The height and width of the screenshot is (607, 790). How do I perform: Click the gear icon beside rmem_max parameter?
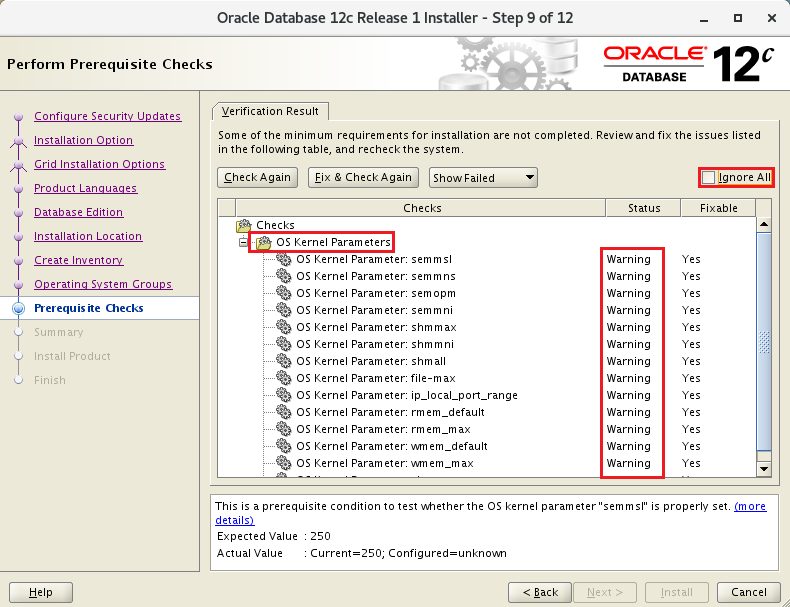[284, 429]
